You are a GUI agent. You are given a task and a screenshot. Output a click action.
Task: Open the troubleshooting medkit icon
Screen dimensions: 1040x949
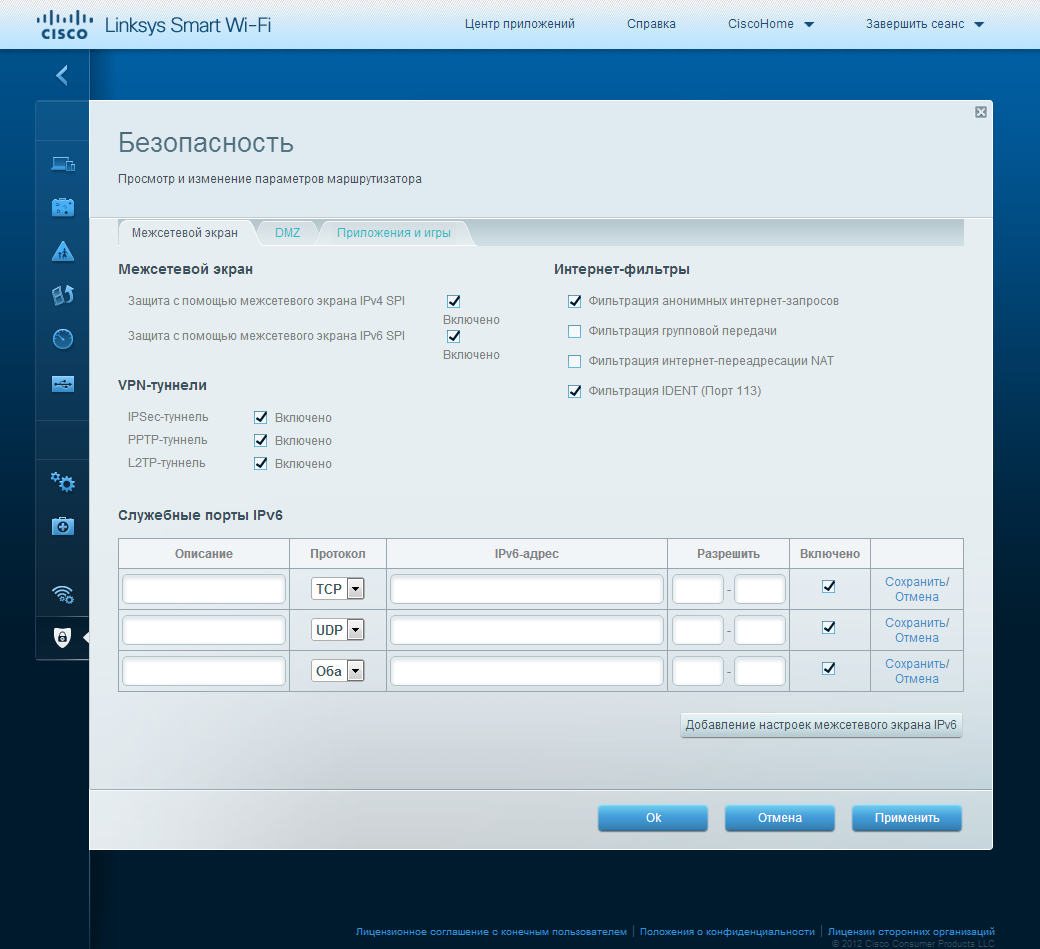(x=63, y=526)
